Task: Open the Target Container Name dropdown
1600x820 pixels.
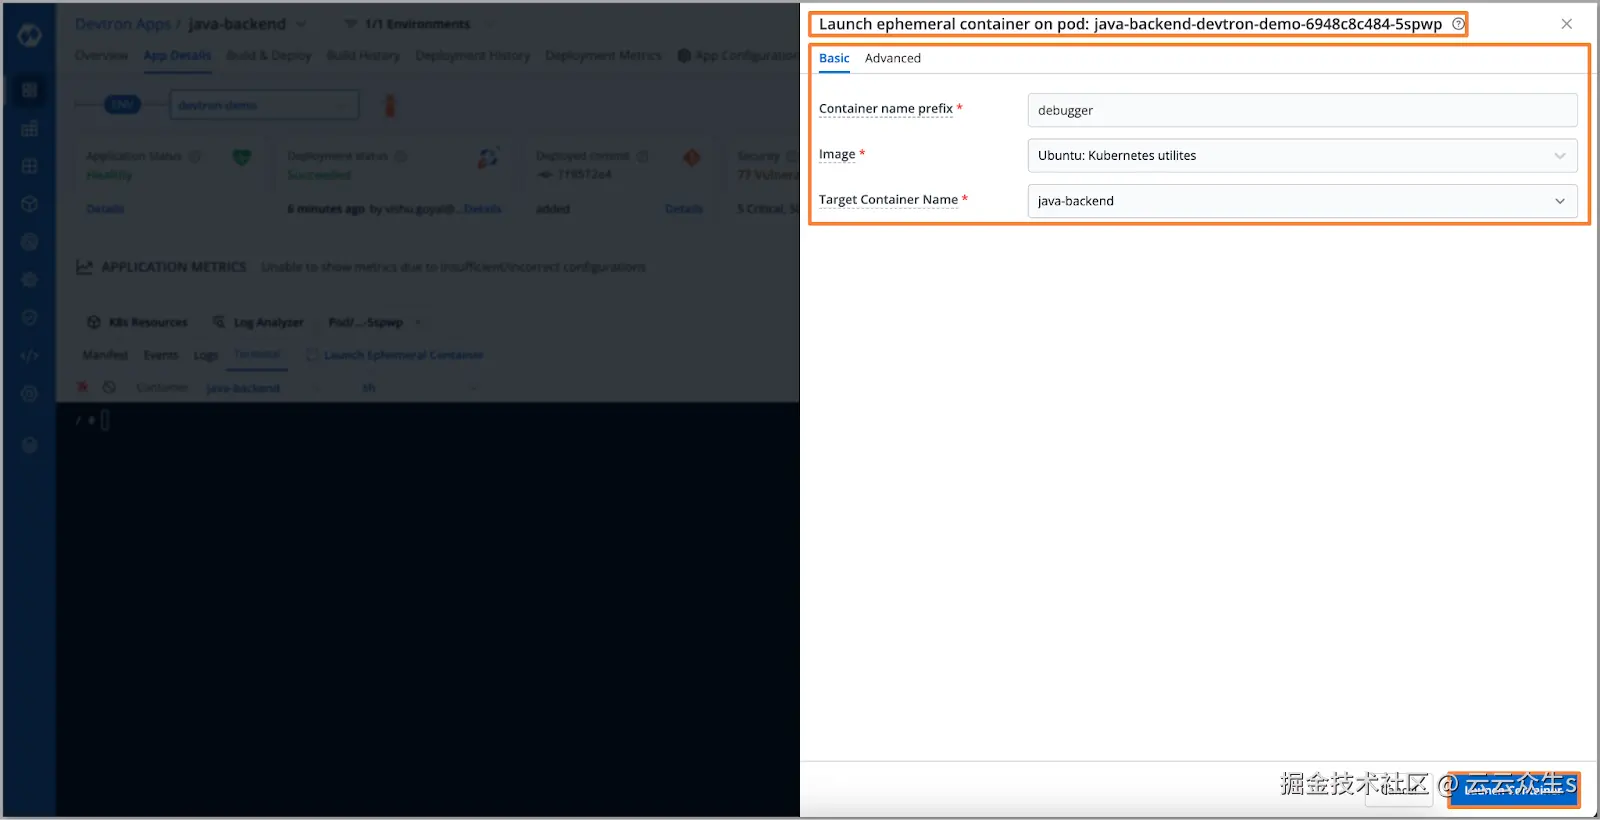Action: pyautogui.click(x=1302, y=201)
